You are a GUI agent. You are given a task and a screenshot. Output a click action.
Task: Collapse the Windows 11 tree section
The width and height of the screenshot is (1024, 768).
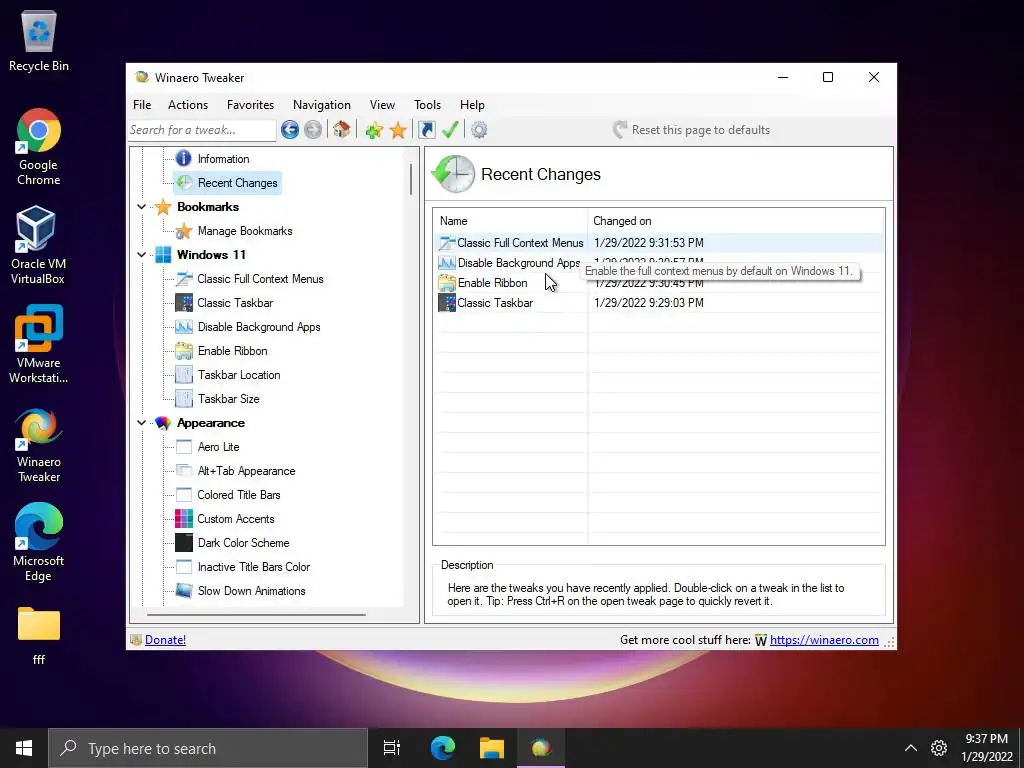pyautogui.click(x=142, y=255)
